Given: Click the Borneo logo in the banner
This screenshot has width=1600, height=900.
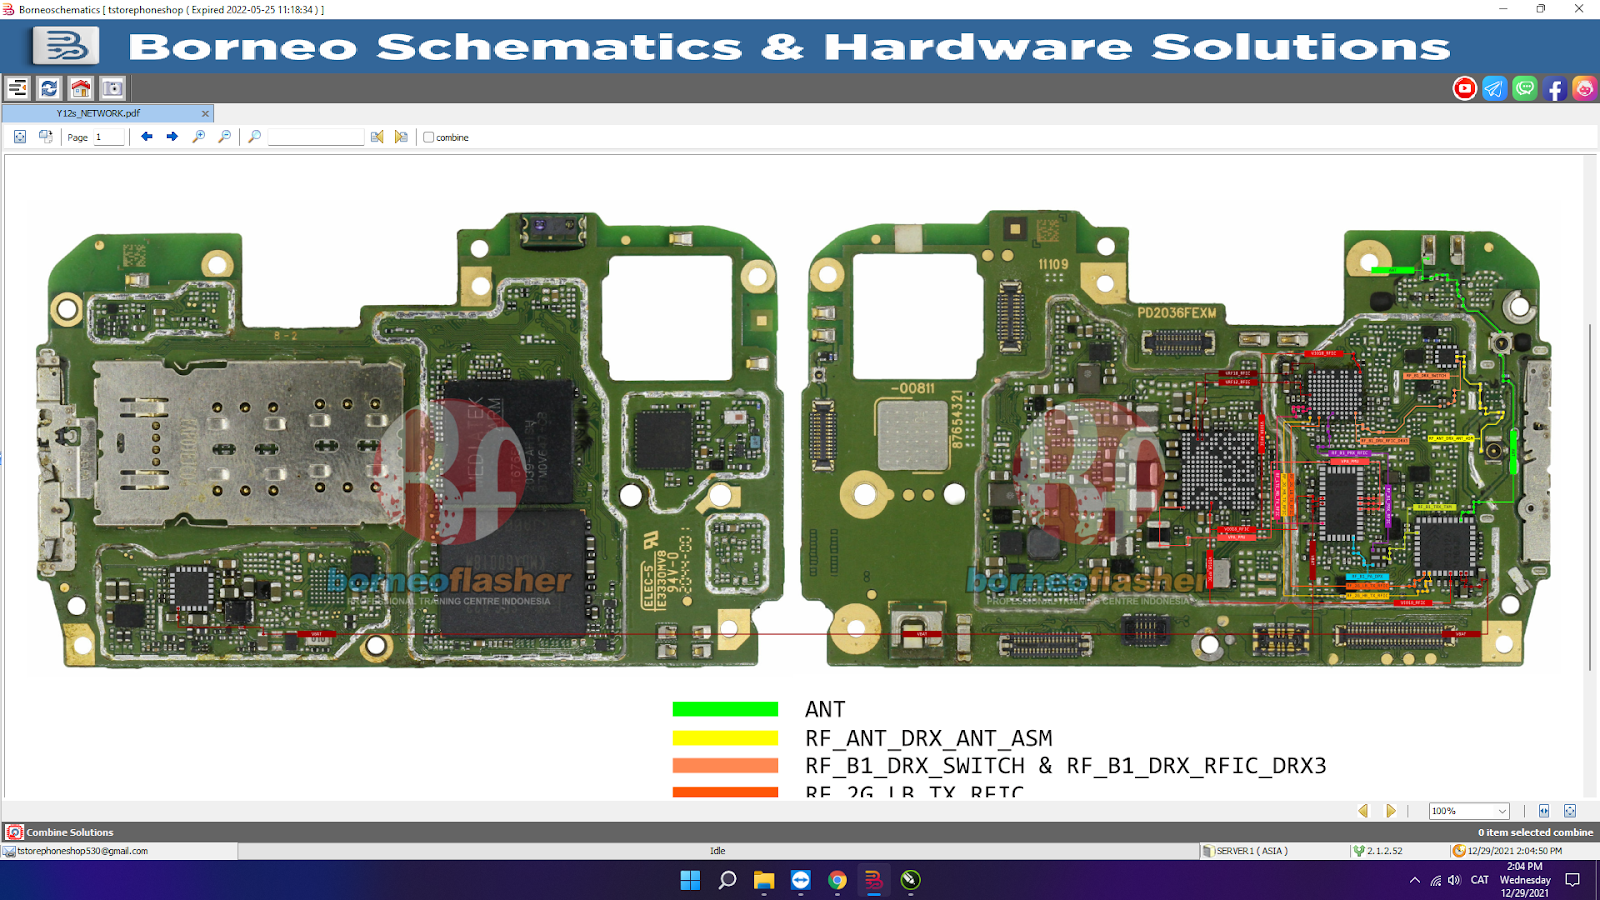Looking at the screenshot, I should (66, 46).
